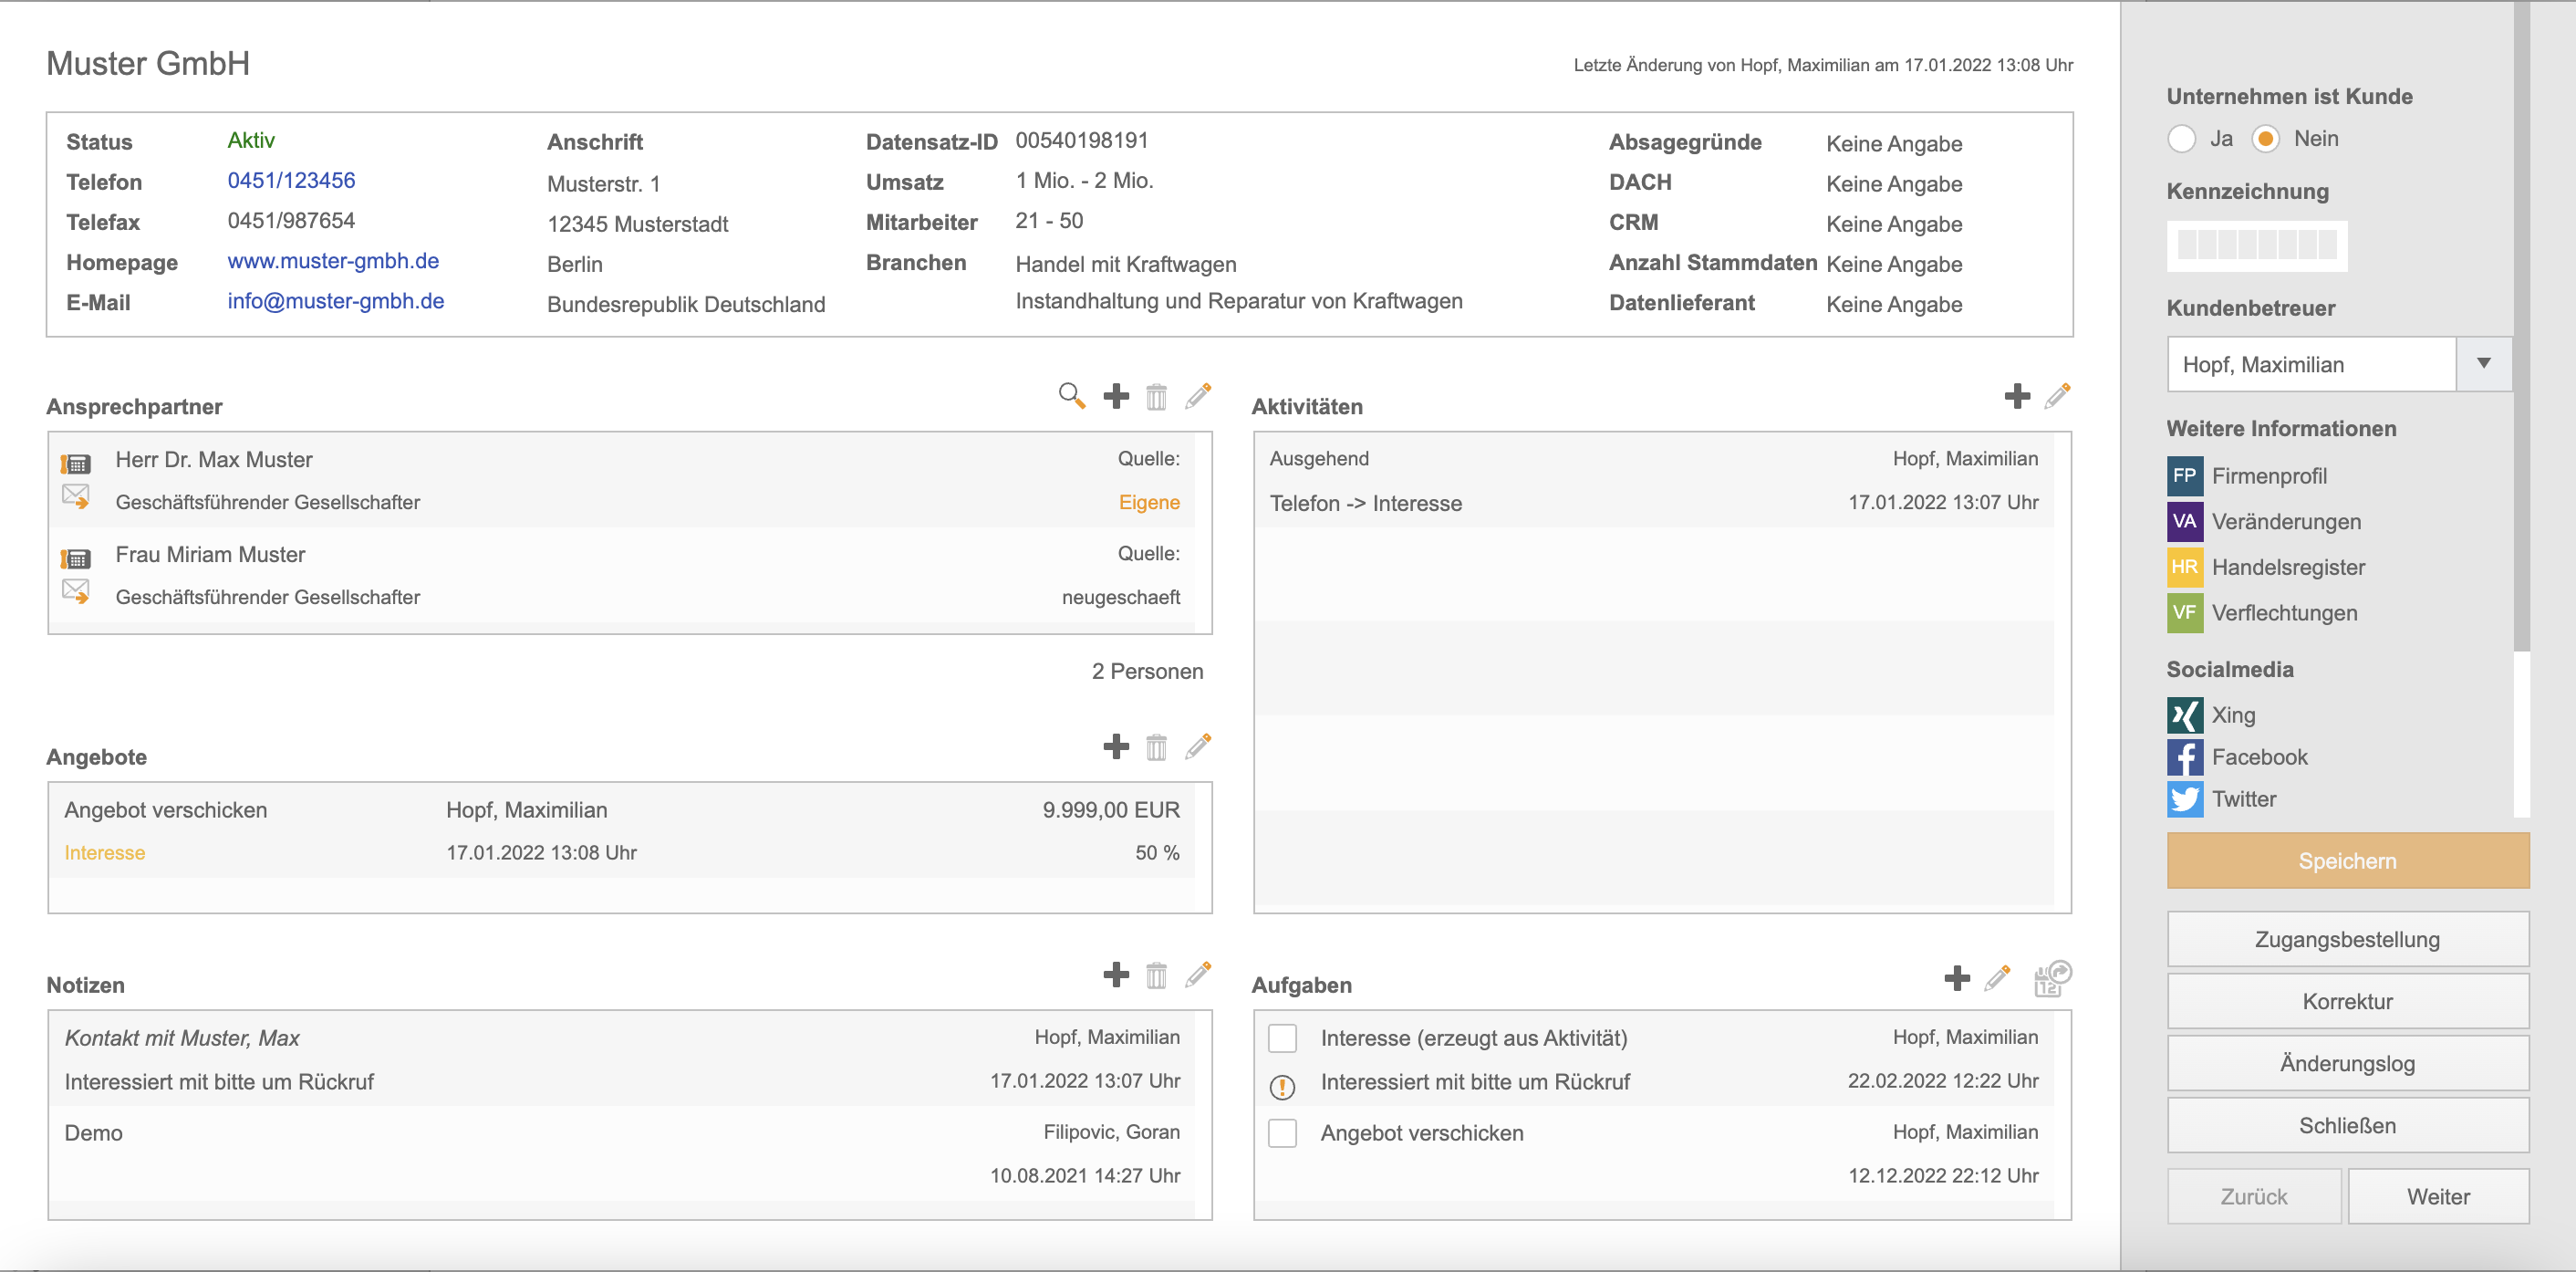Open the Änderungslog button
This screenshot has height=1272, width=2576.
[x=2346, y=1063]
